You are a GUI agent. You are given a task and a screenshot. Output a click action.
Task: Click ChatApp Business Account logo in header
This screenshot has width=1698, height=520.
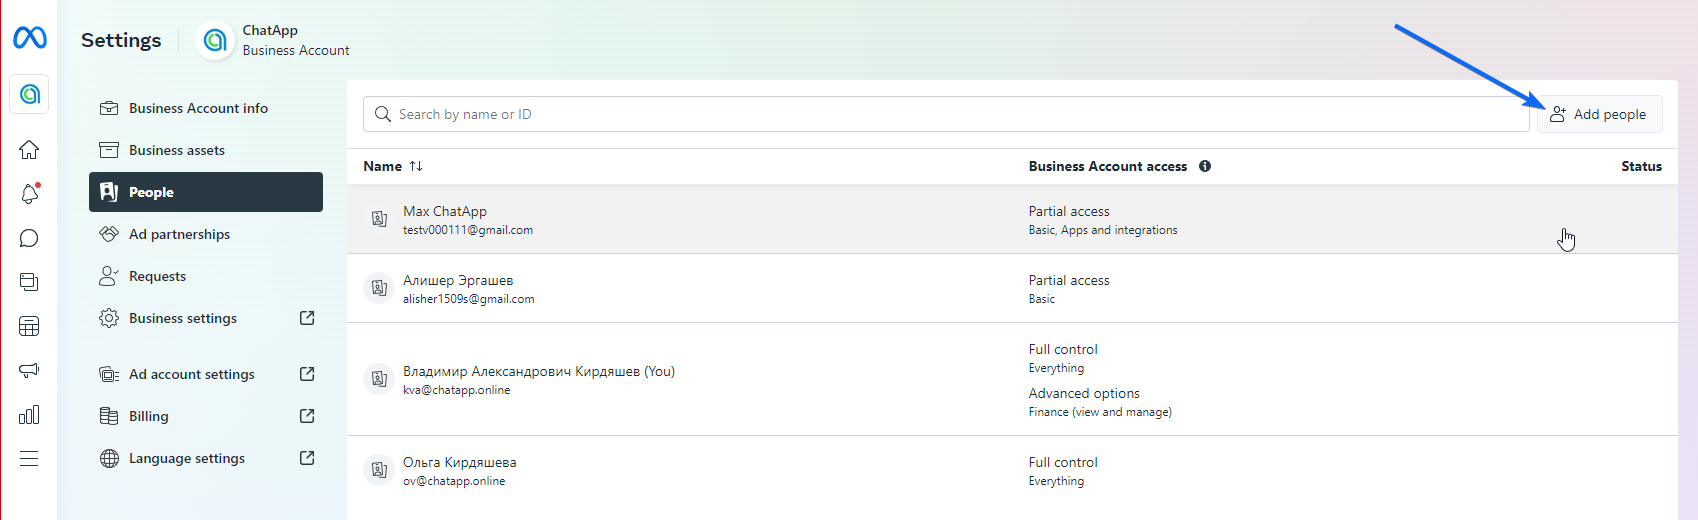tap(214, 40)
